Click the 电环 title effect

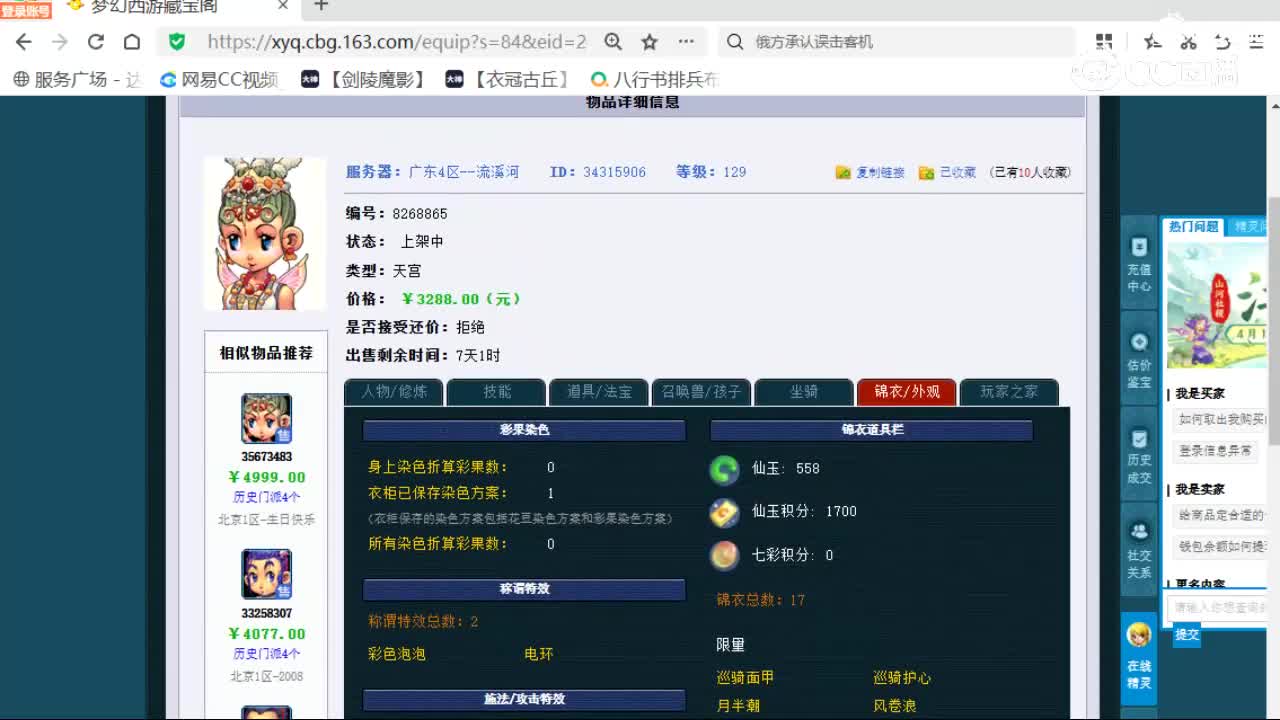click(x=539, y=654)
